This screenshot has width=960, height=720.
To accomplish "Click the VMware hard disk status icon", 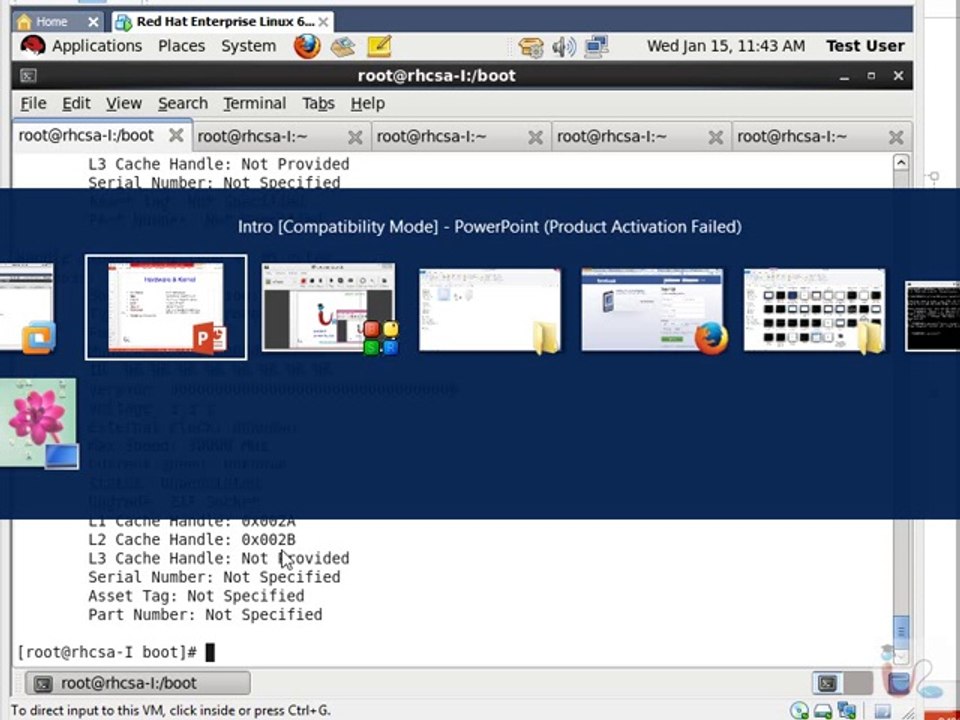I will pos(822,710).
